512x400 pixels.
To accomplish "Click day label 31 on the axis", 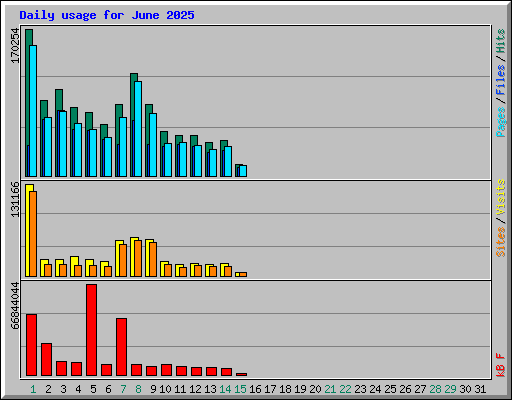I will click(480, 389).
